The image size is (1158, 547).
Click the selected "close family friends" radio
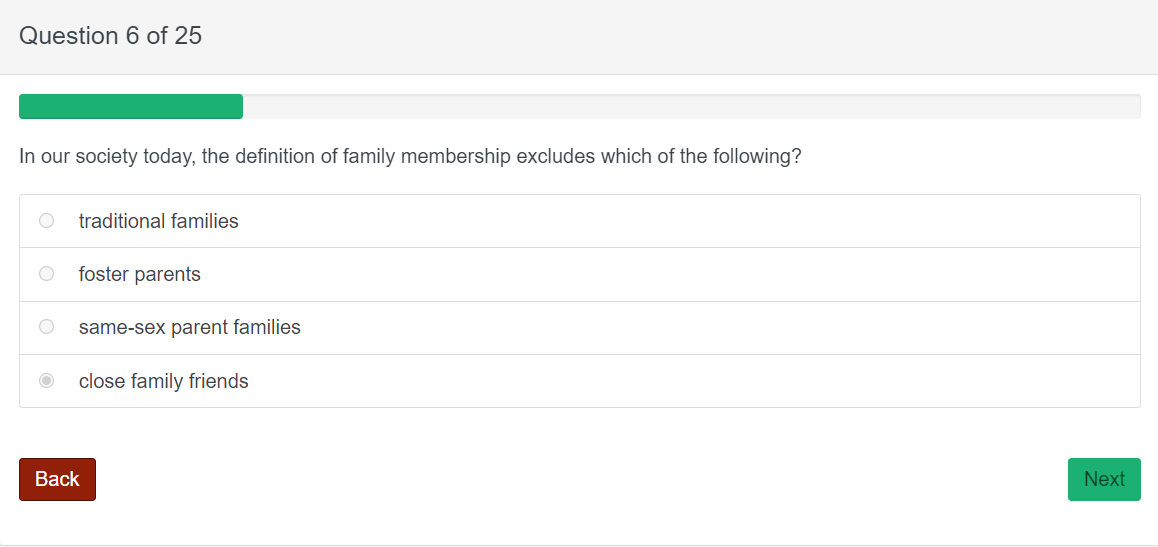coord(46,381)
